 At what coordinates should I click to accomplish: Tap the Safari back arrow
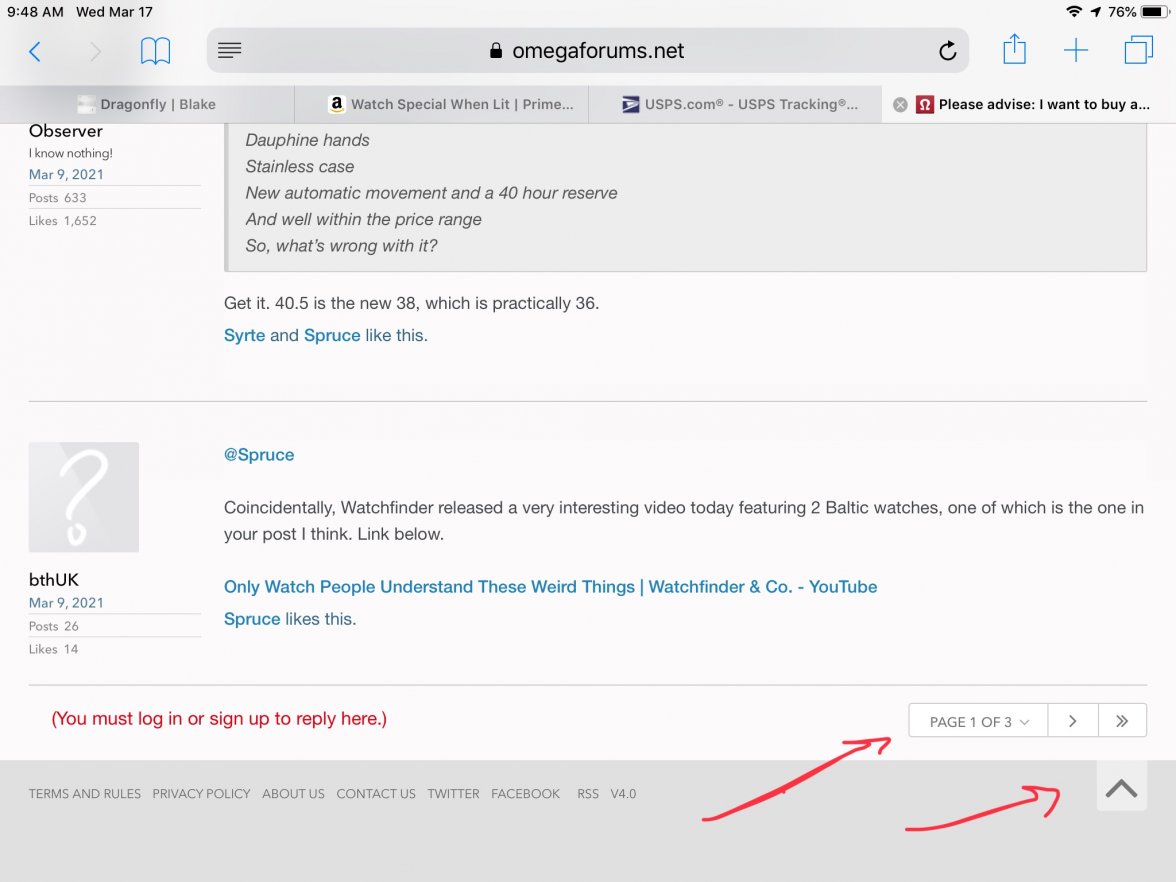pos(35,52)
